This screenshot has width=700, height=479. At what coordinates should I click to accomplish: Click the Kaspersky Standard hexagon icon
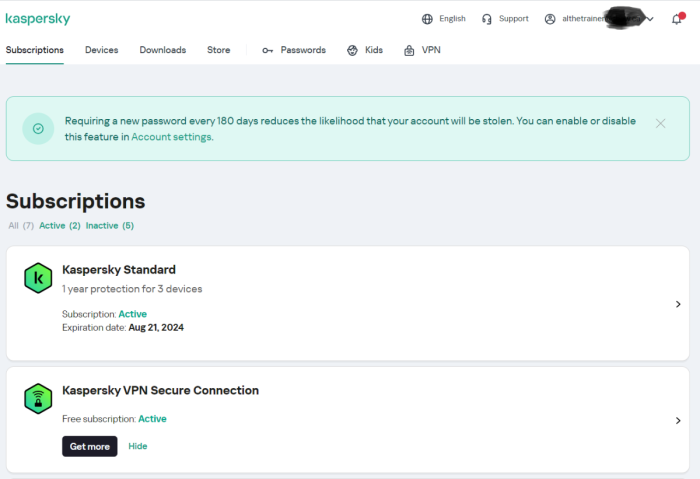click(38, 278)
